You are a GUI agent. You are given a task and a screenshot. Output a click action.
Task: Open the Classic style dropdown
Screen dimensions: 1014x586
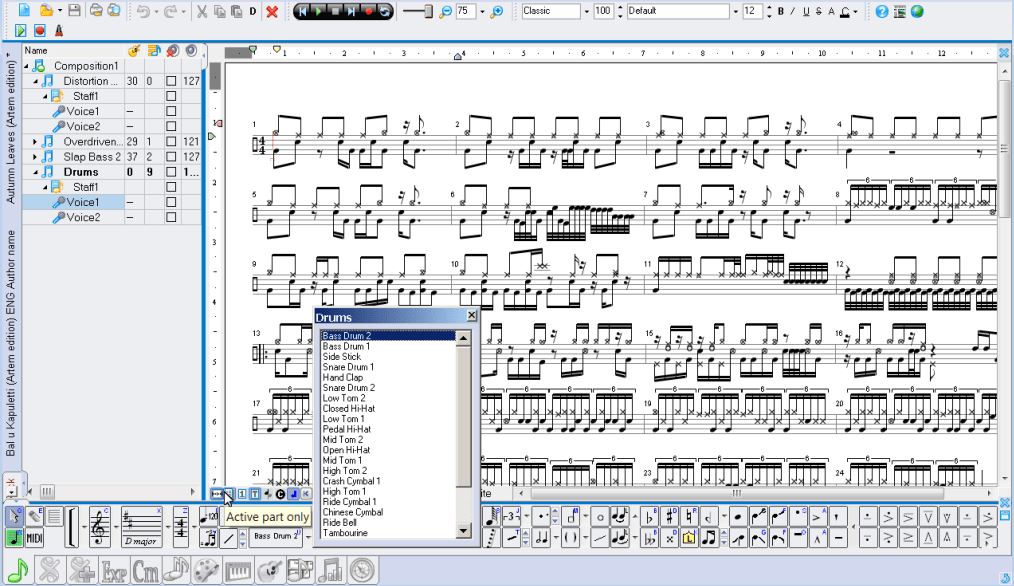587,11
